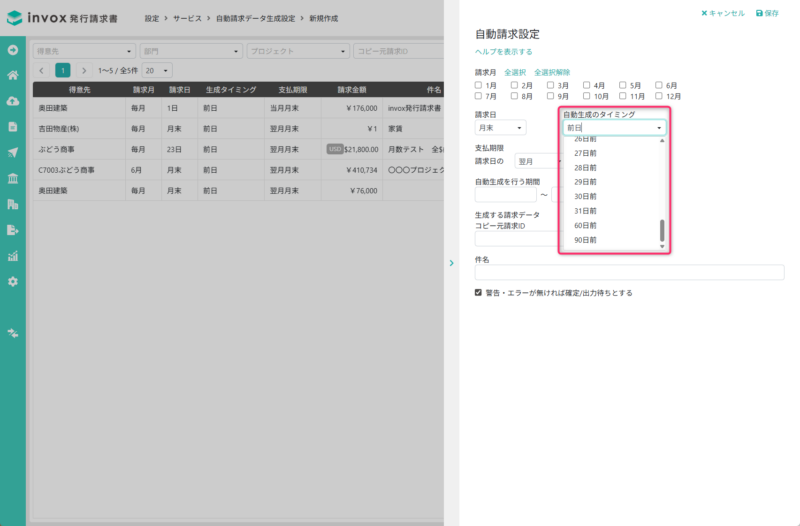This screenshot has height=526, width=800.
Task: Click the invox logo icon
Action: pos(14,18)
